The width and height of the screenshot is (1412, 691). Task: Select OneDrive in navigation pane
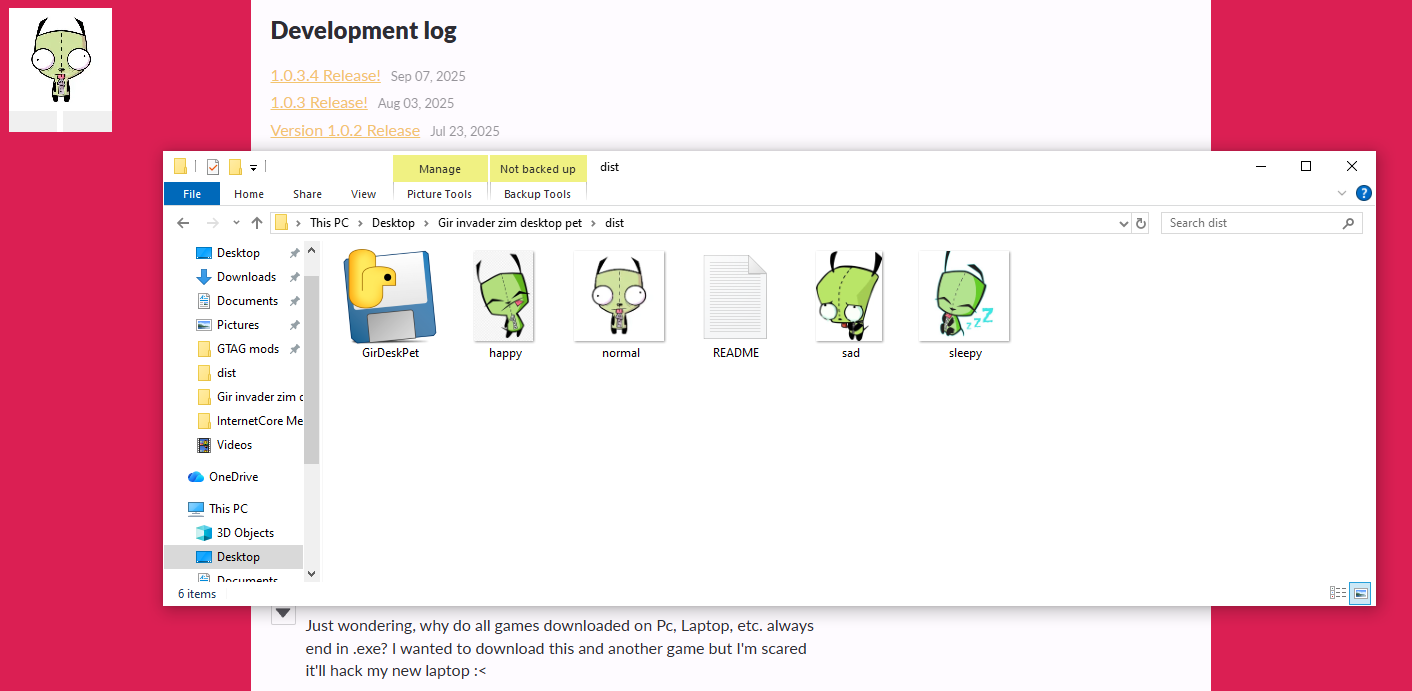[x=233, y=477]
